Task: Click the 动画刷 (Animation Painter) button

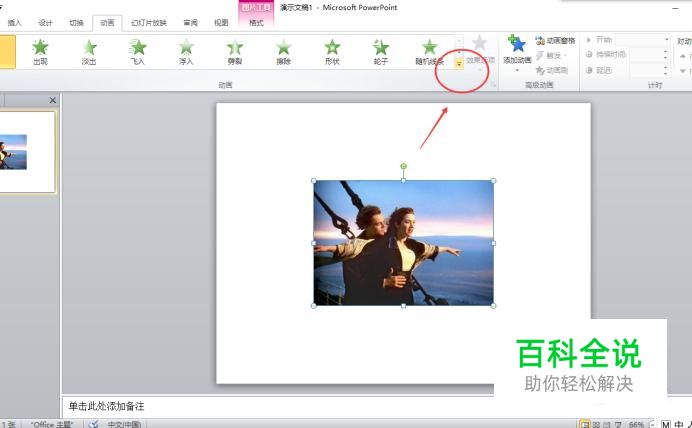Action: 552,70
